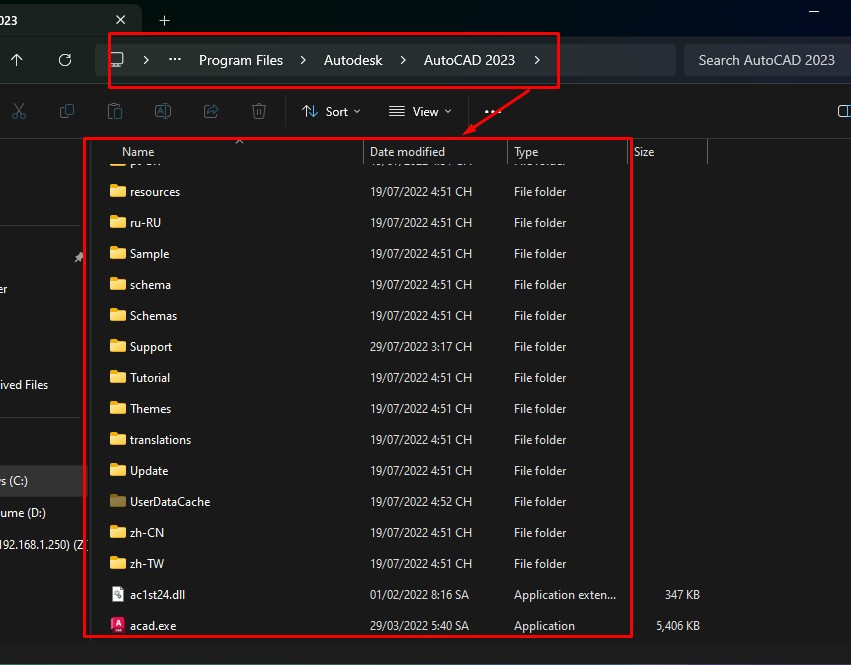Click the Up one level arrow
The image size is (851, 665).
point(17,60)
